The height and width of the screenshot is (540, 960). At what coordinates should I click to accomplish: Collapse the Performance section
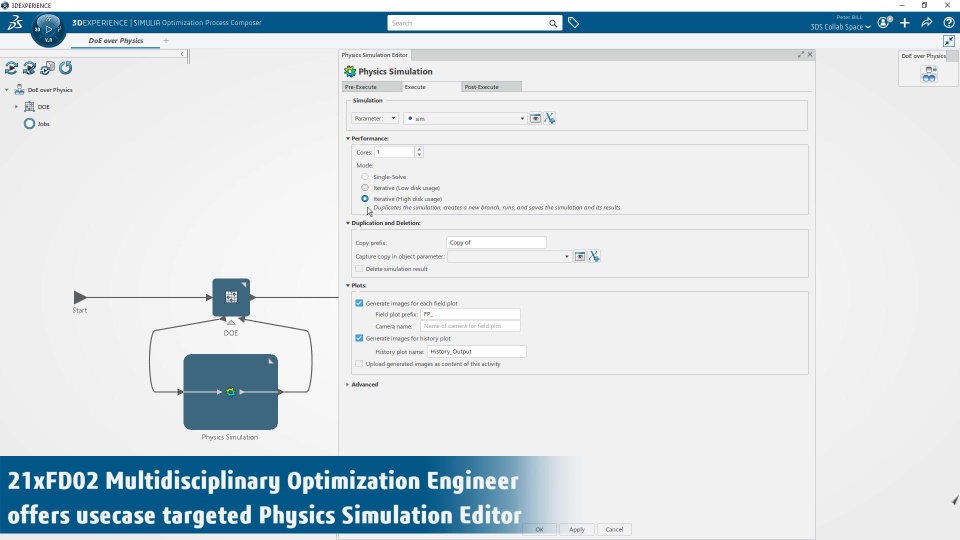coord(348,138)
